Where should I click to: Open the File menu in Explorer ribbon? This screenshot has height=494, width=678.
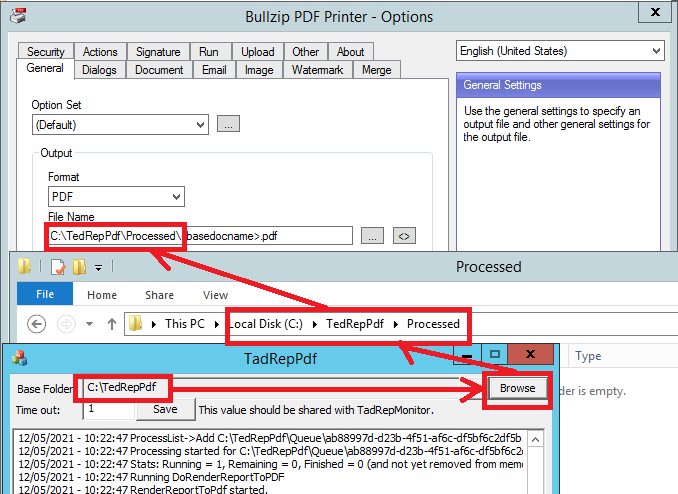[45, 294]
